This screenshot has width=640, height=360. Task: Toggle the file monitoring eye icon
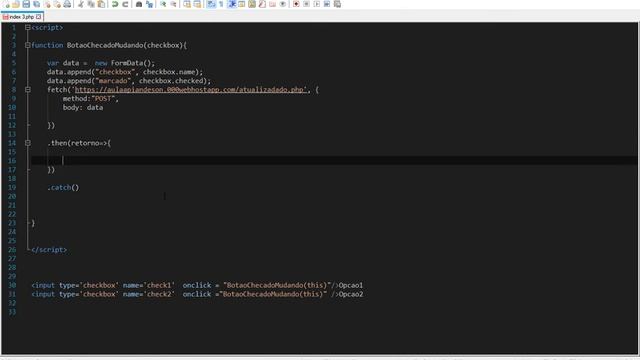282,4
